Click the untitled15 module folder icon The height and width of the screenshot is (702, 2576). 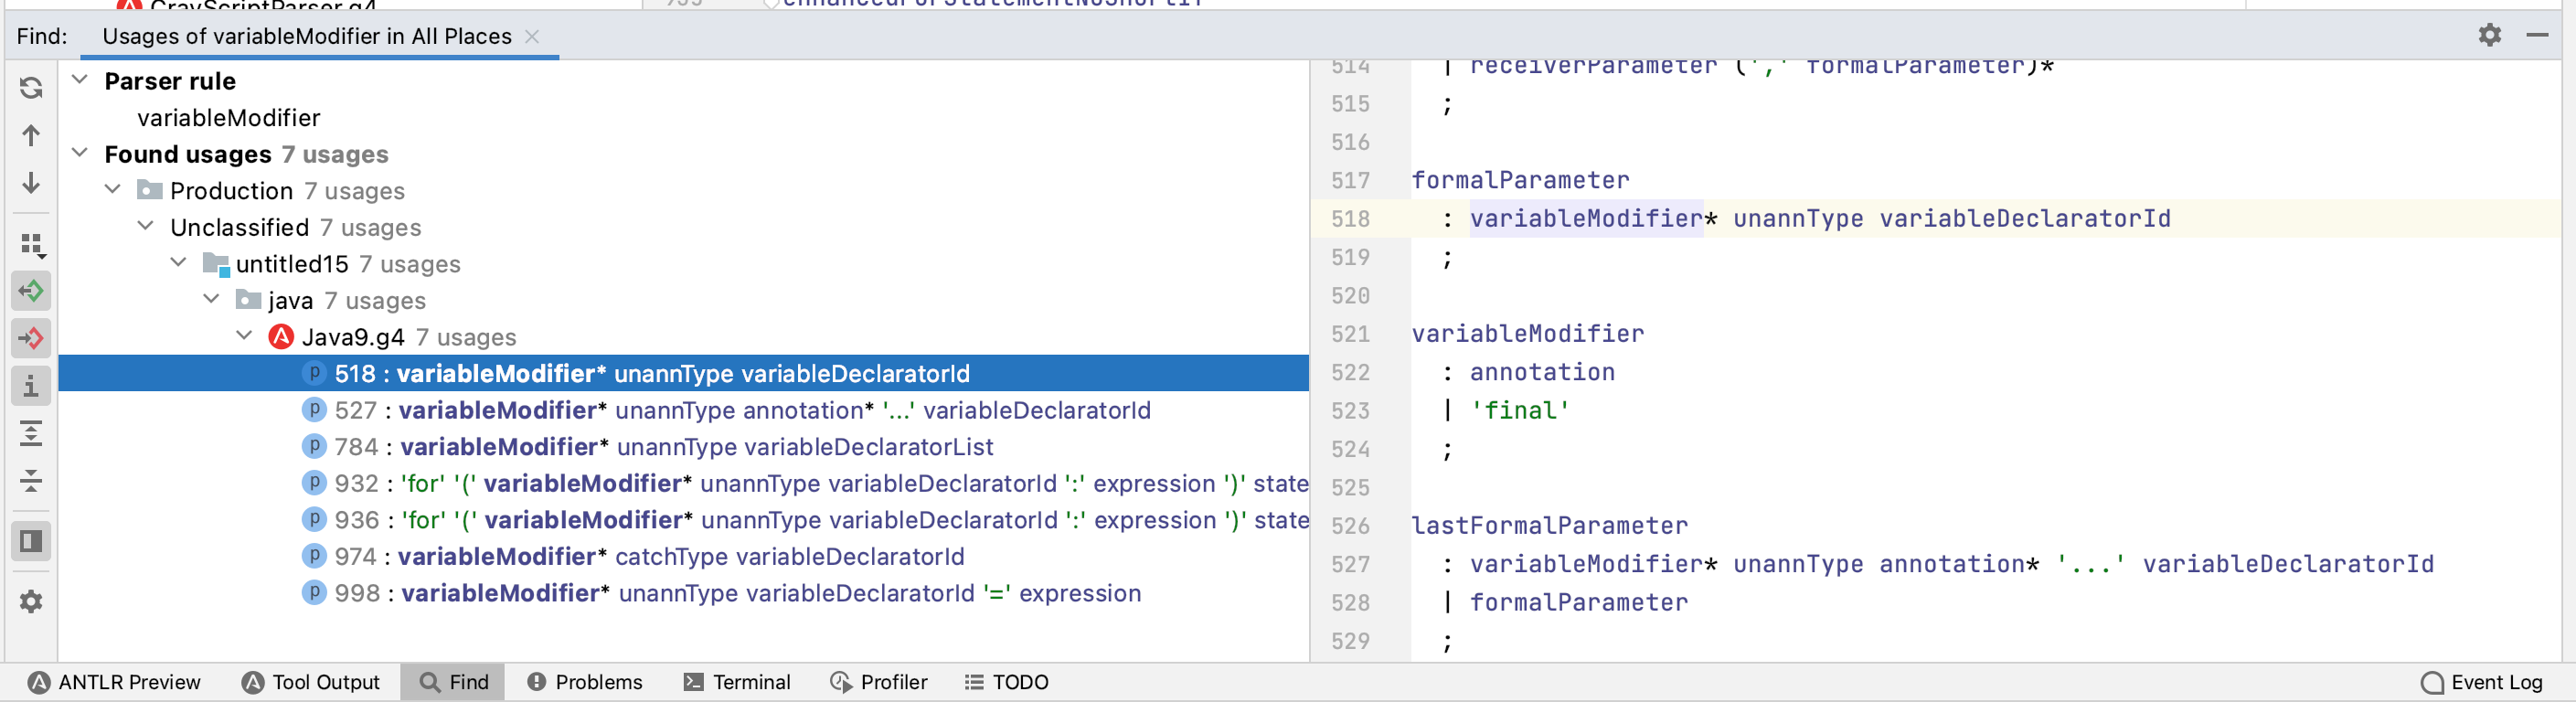click(x=216, y=264)
